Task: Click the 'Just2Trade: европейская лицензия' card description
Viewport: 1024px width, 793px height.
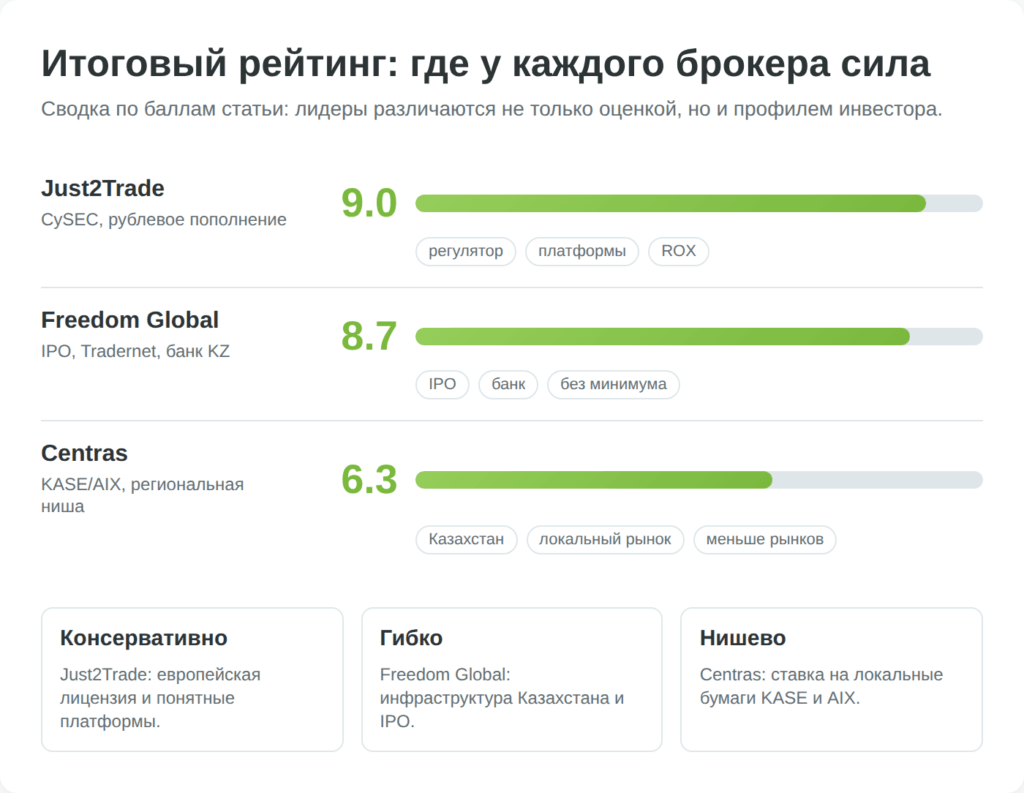Action: (x=160, y=698)
